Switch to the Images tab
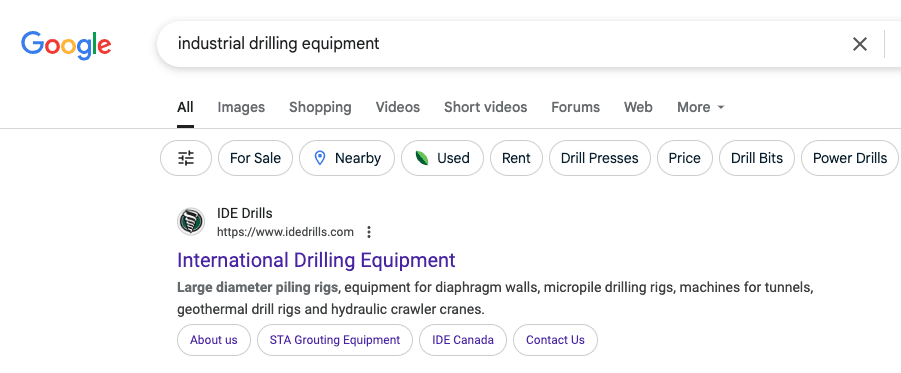The height and width of the screenshot is (373, 901). tap(241, 107)
